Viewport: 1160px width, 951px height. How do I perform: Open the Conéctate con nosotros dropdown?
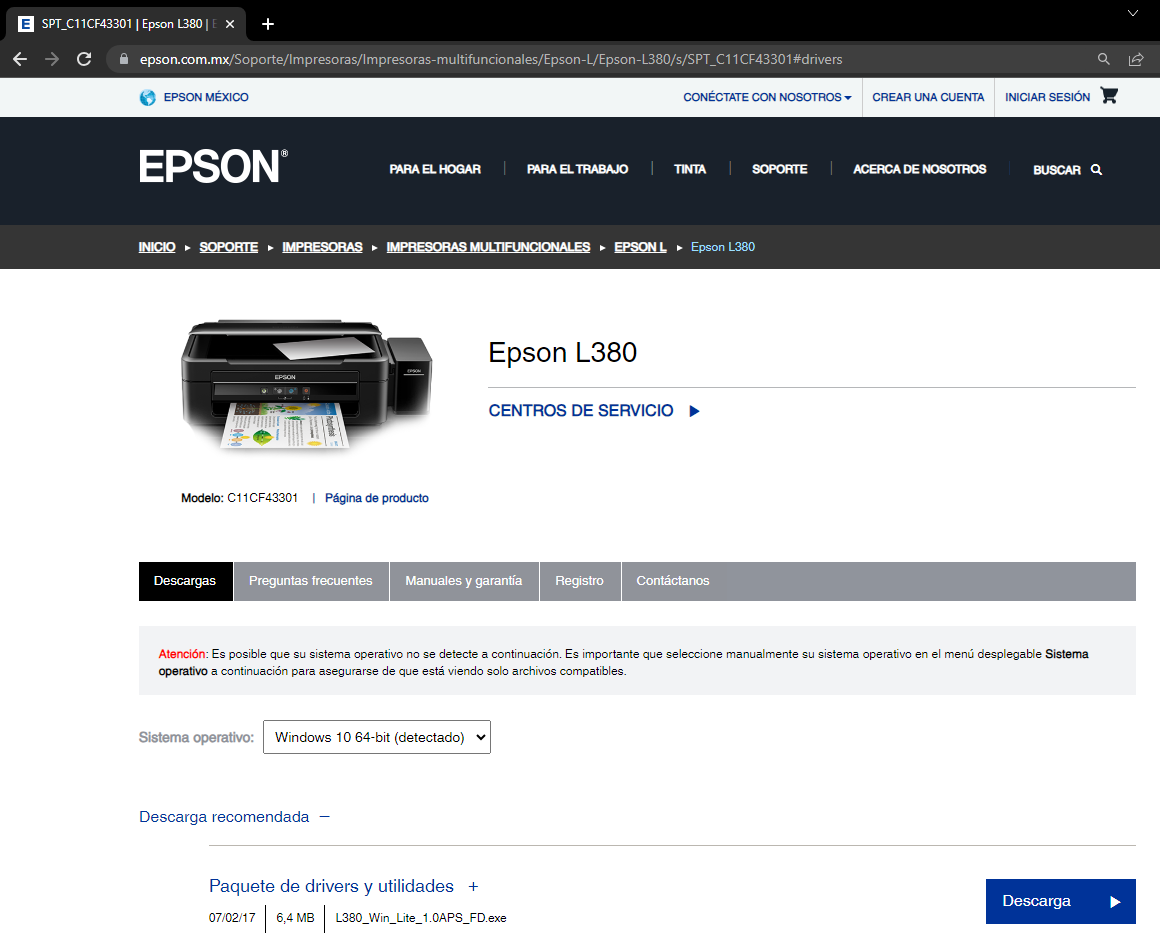click(767, 97)
